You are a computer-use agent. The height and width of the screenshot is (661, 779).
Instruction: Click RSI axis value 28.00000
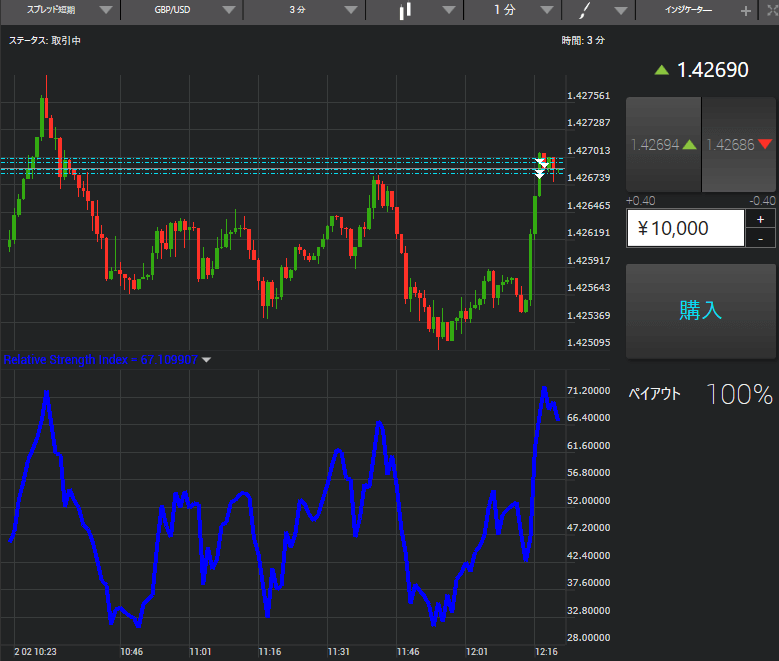tap(589, 637)
